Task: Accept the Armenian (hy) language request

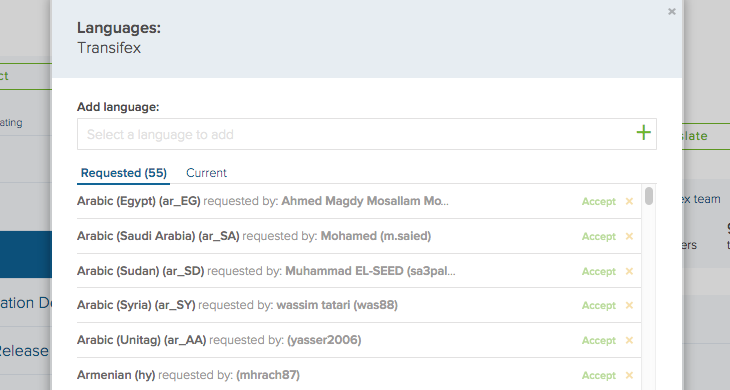Action: (x=599, y=375)
